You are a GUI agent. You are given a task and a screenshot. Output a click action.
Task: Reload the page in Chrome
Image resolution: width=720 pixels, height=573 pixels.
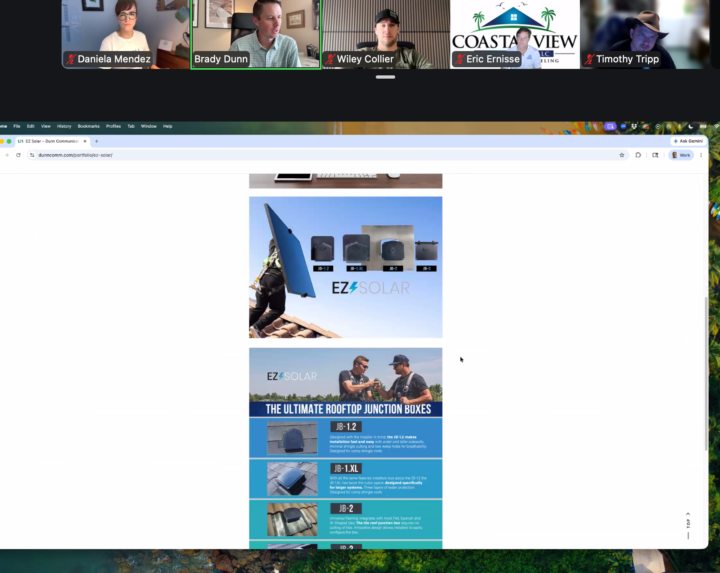click(x=18, y=155)
